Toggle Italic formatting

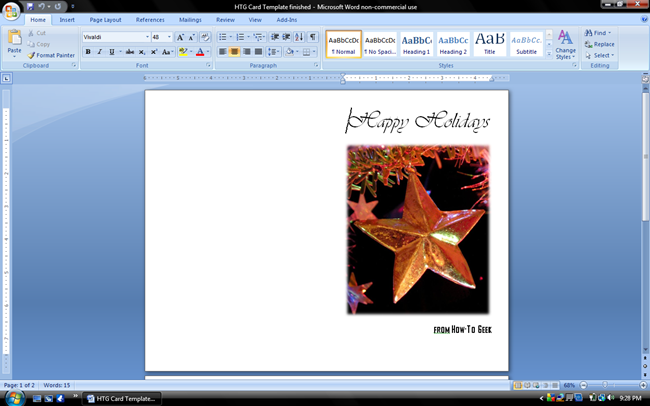(99, 52)
